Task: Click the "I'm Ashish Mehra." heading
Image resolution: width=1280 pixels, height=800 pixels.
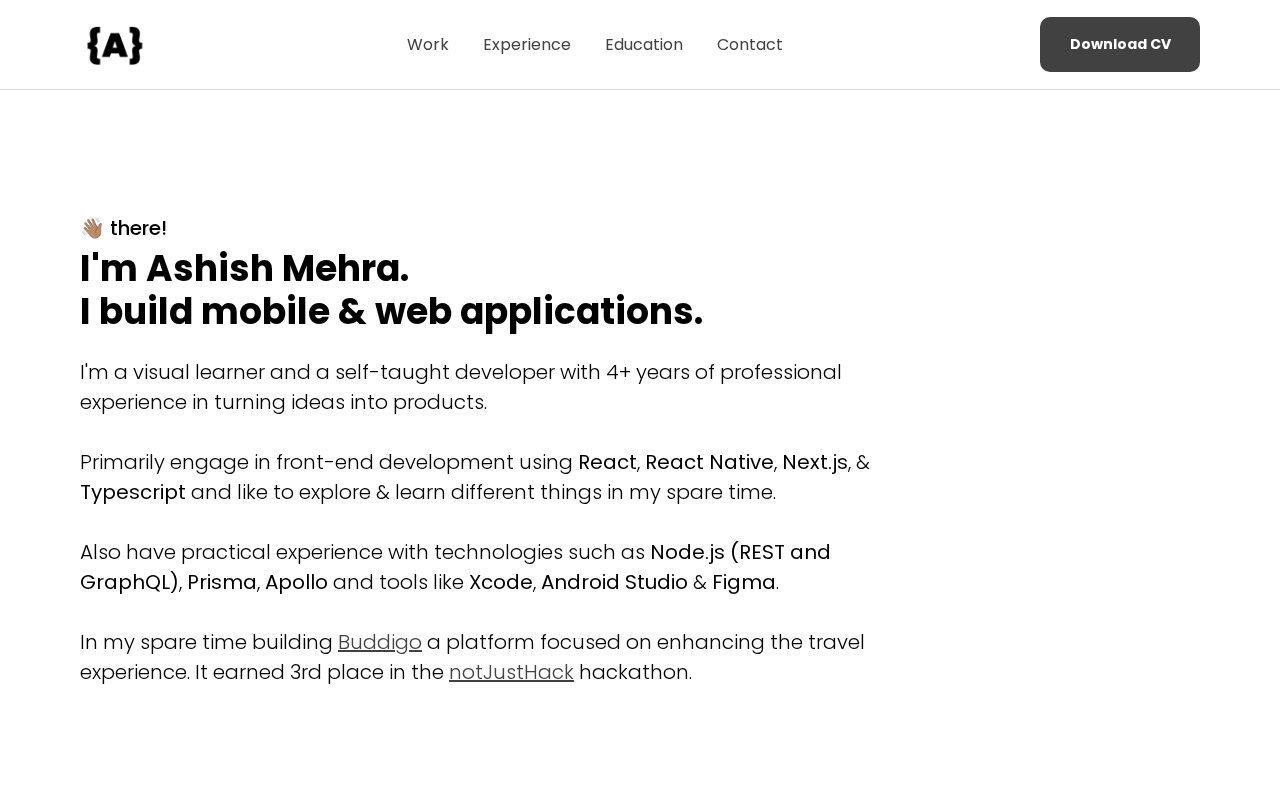Action: point(245,269)
